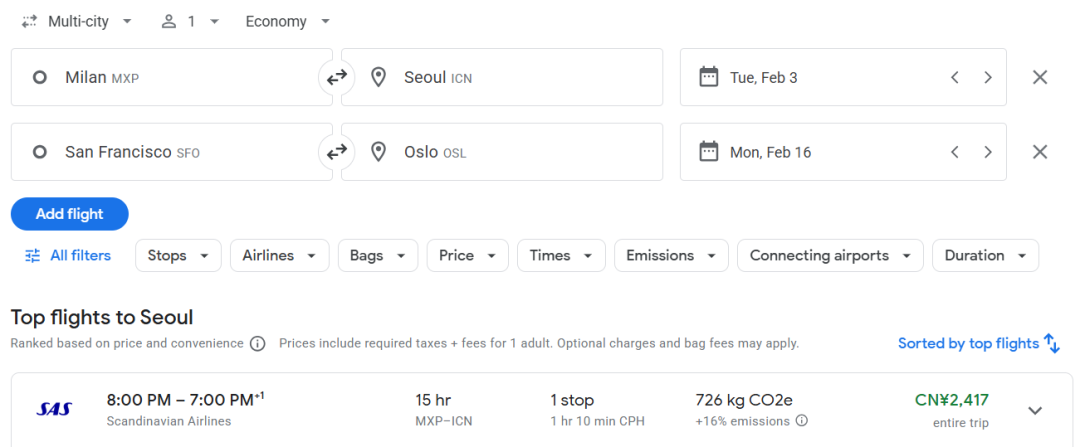
Task: Open the Airlines filter
Action: pyautogui.click(x=279, y=256)
